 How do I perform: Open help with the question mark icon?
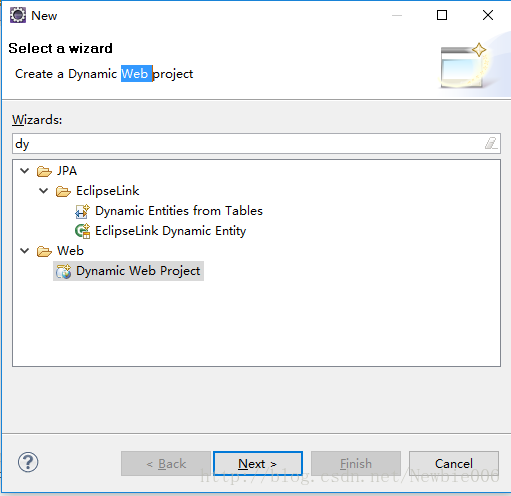(x=28, y=462)
